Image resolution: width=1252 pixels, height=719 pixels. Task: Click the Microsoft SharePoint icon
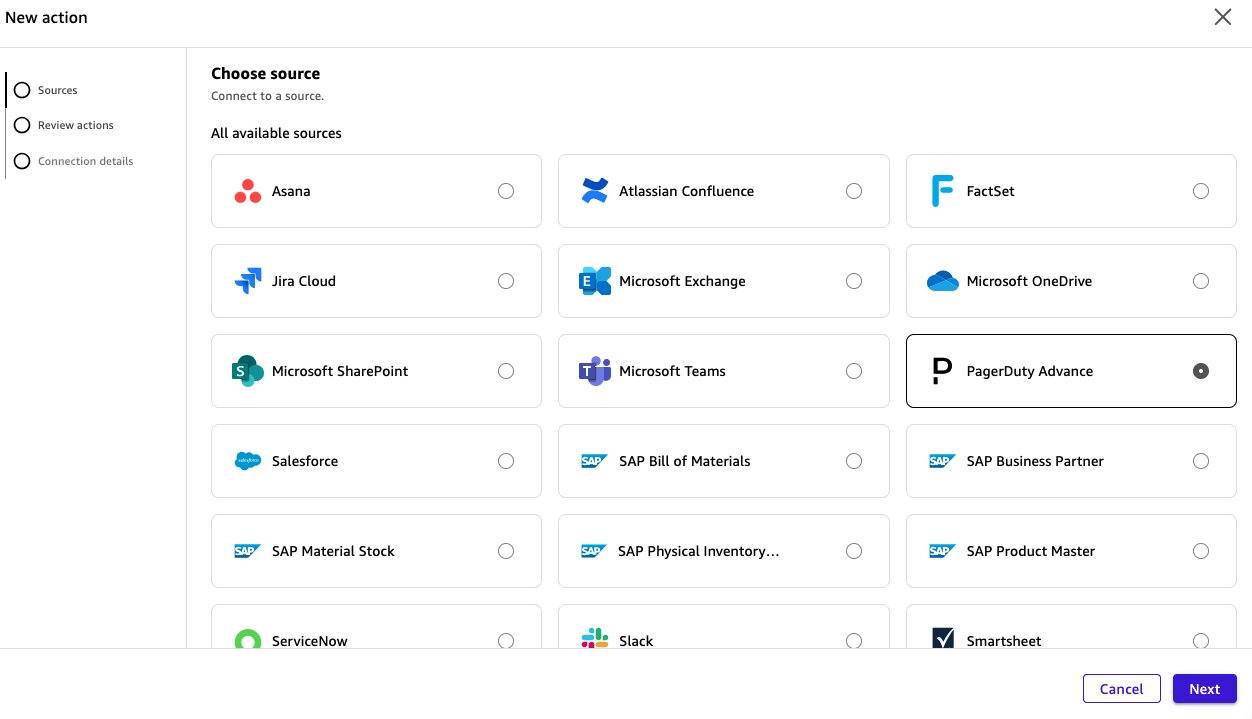pos(246,371)
